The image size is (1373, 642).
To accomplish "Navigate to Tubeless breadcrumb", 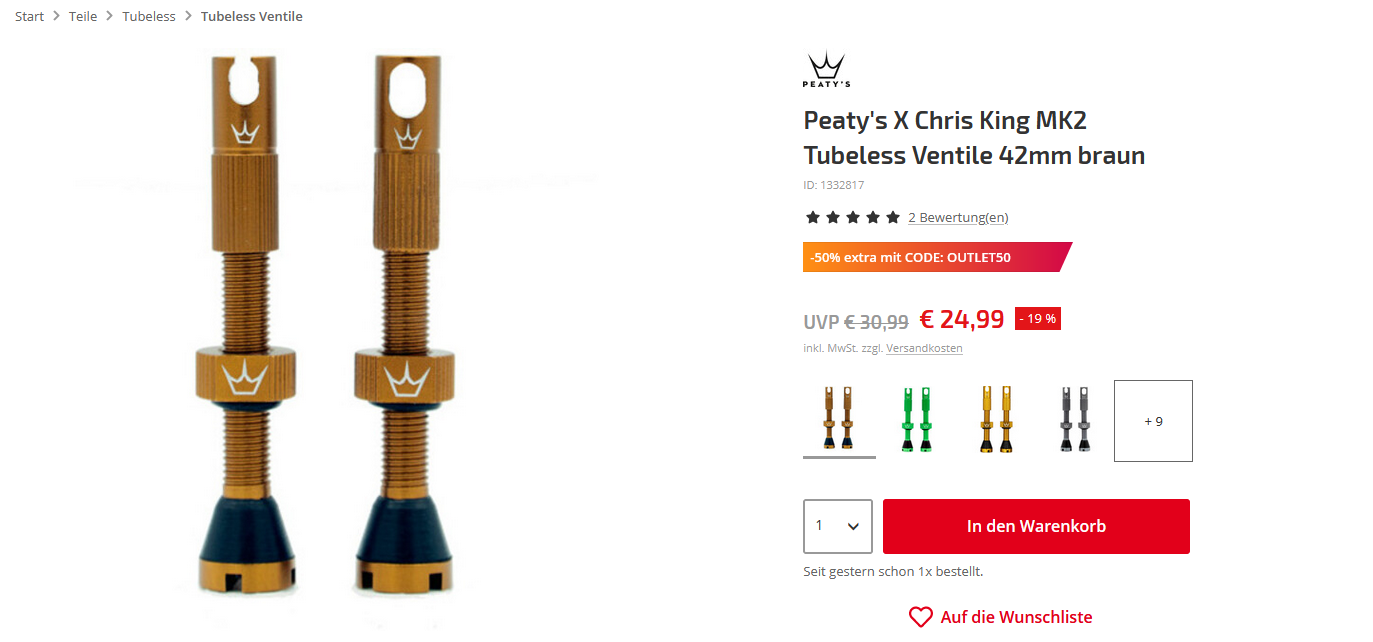I will (149, 16).
